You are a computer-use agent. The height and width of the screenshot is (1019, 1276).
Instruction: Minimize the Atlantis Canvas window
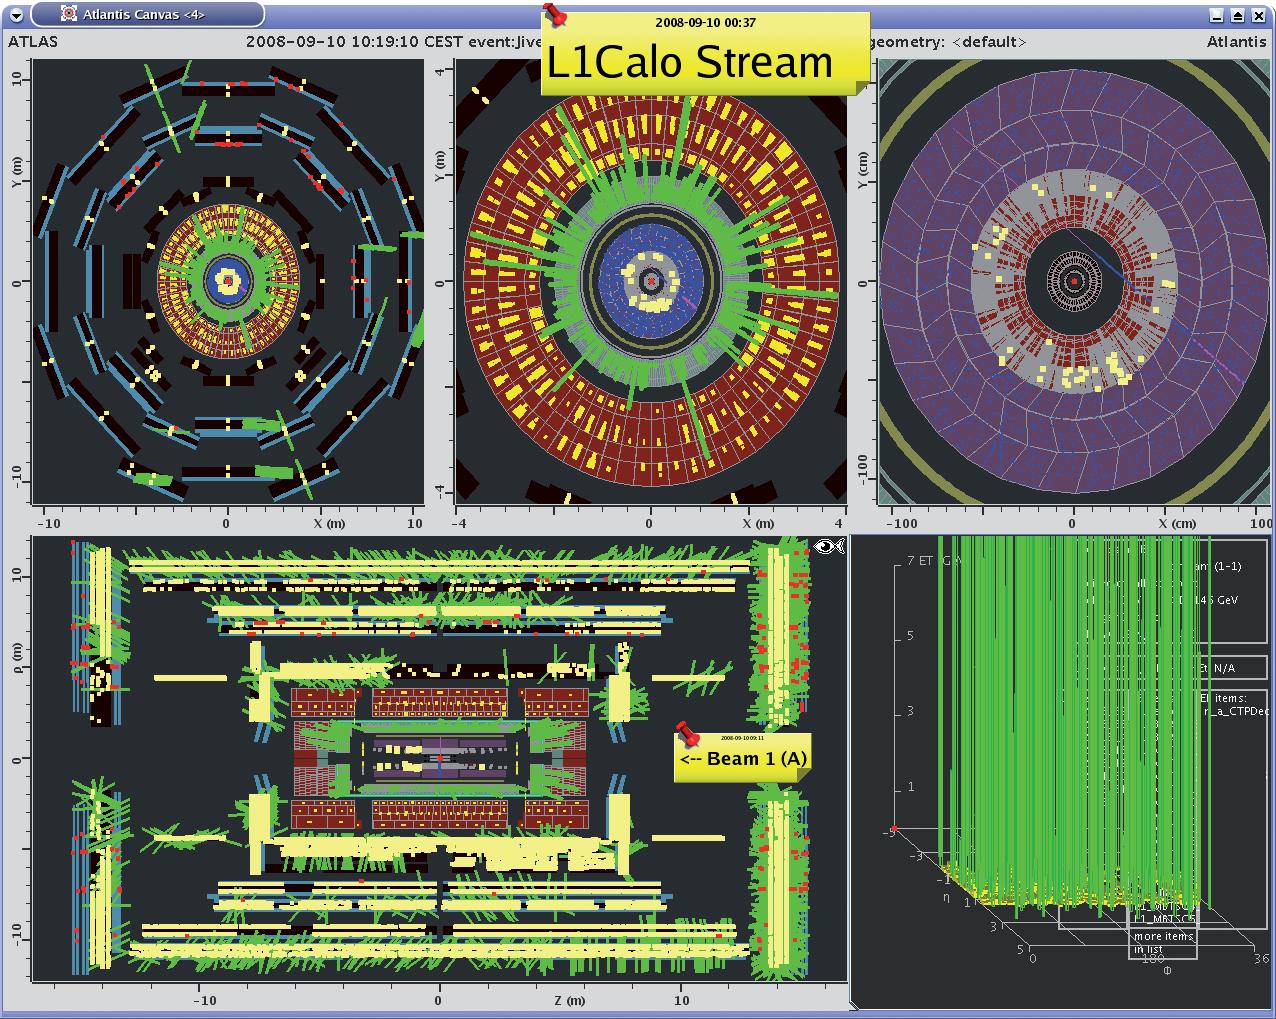[x=1216, y=14]
